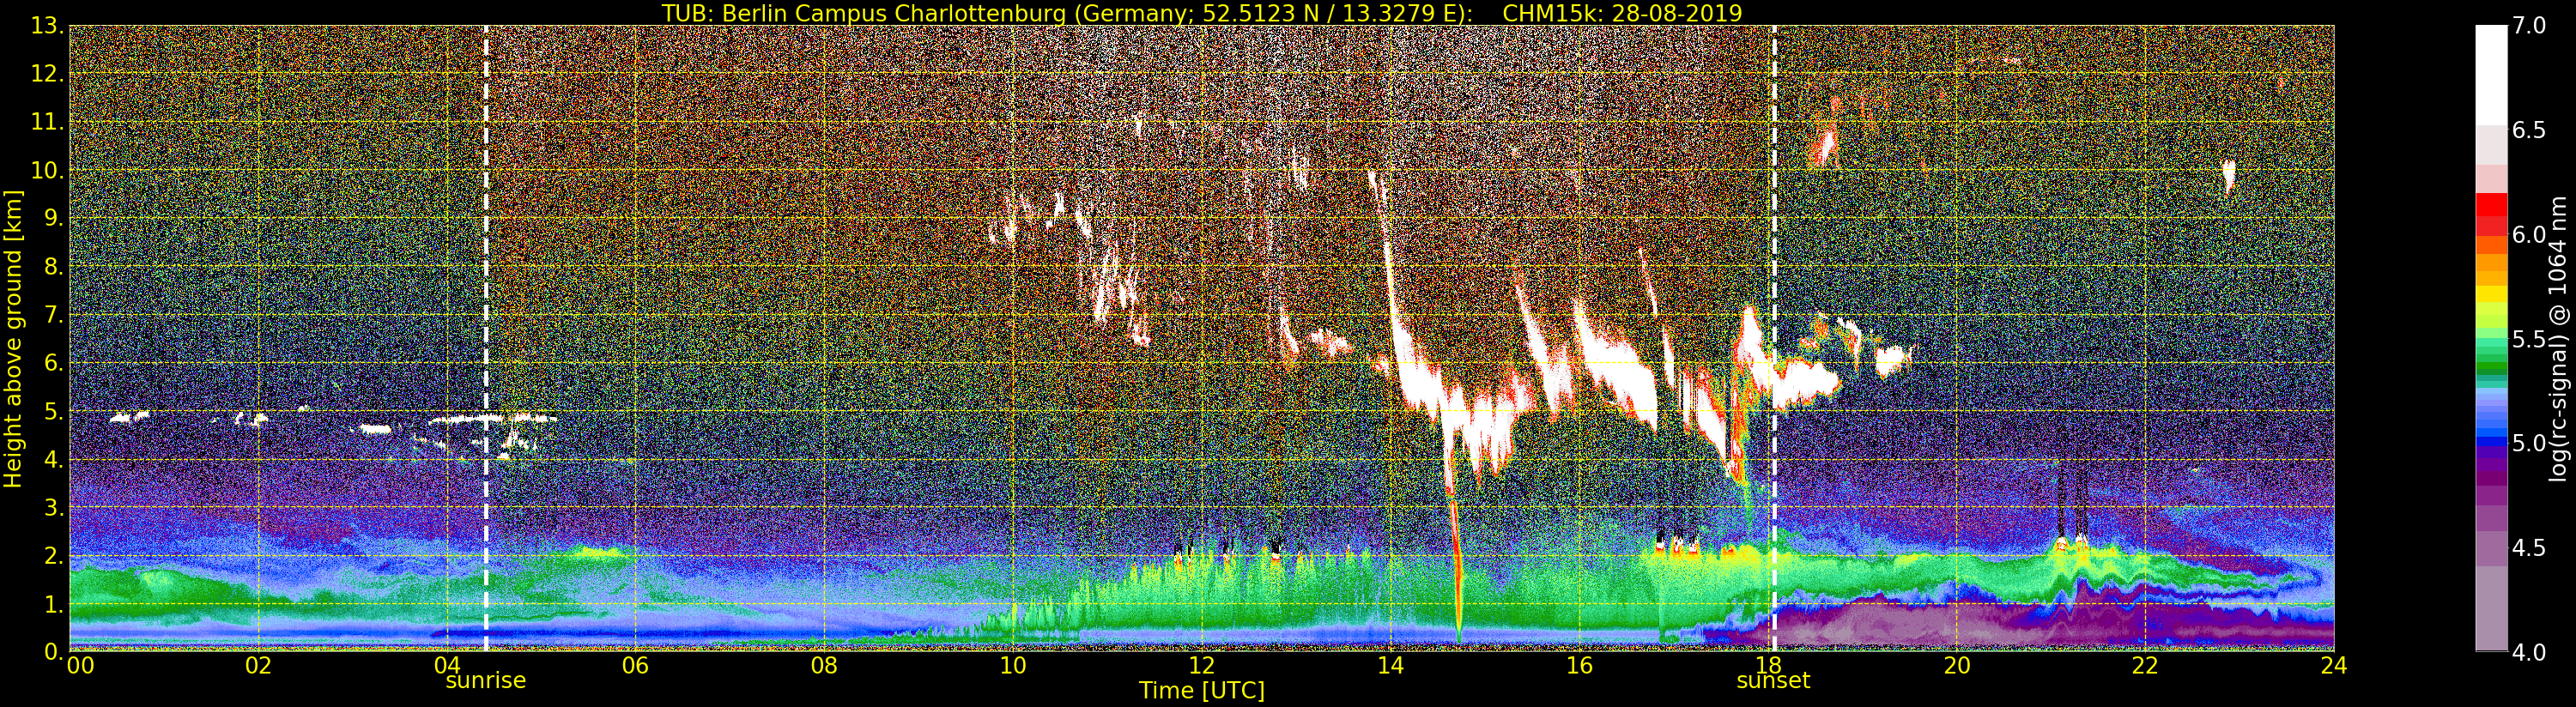Click the '16' tick on the time axis
2576x707 pixels.
coord(1579,666)
